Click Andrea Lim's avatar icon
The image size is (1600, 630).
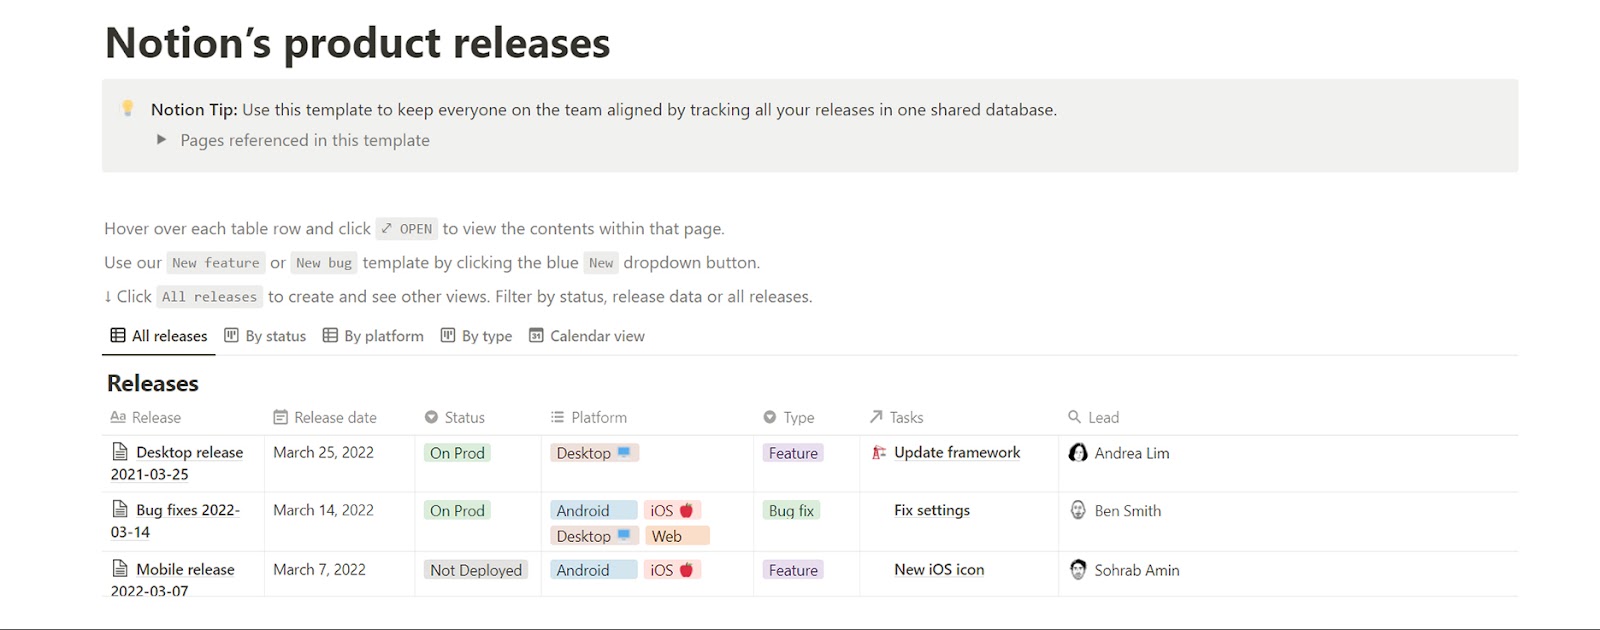pyautogui.click(x=1078, y=453)
